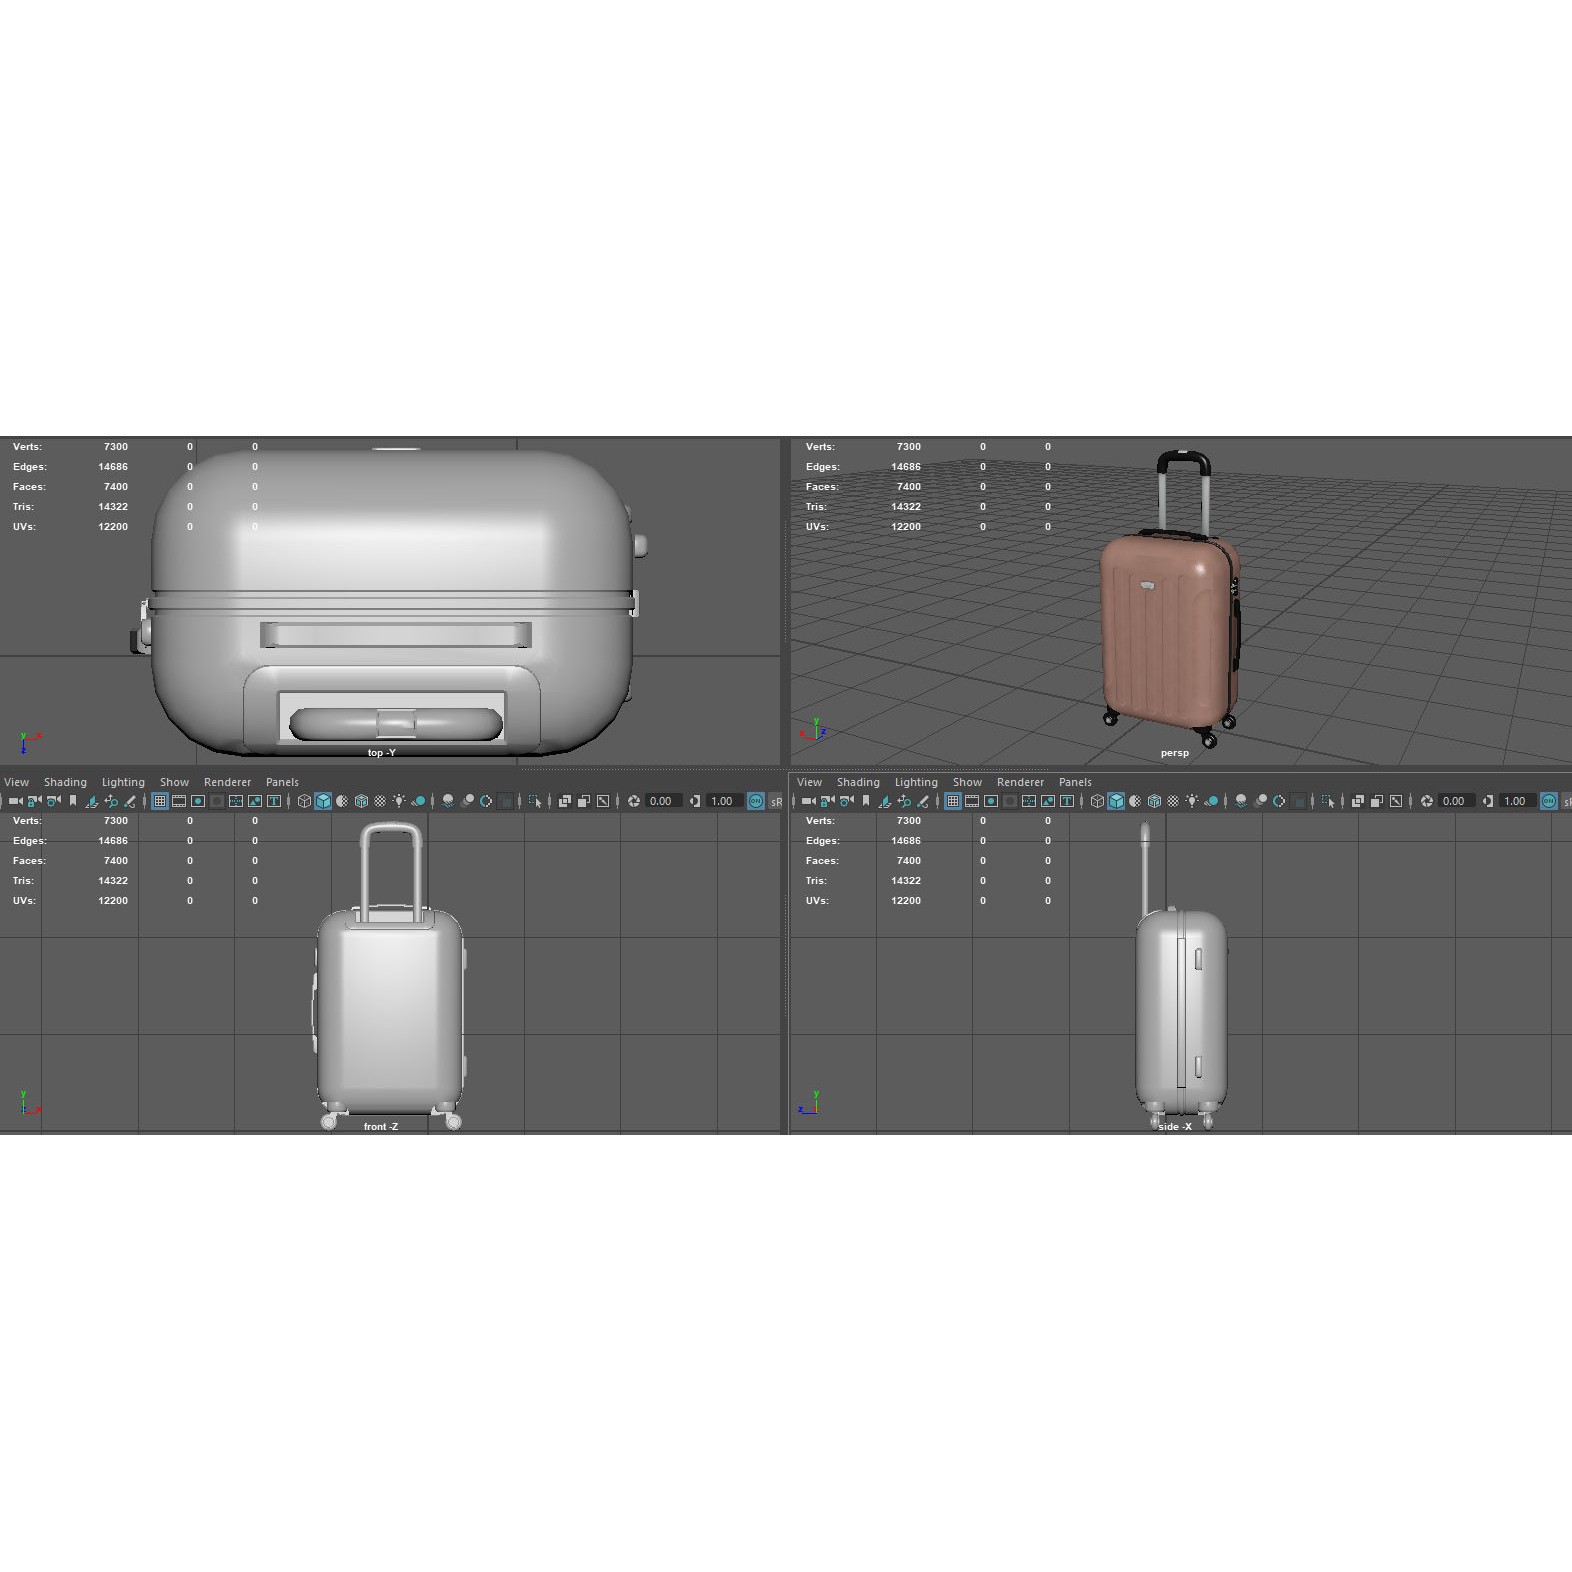Open sRGB view transform dropdown in front -Z panel

[x=776, y=801]
